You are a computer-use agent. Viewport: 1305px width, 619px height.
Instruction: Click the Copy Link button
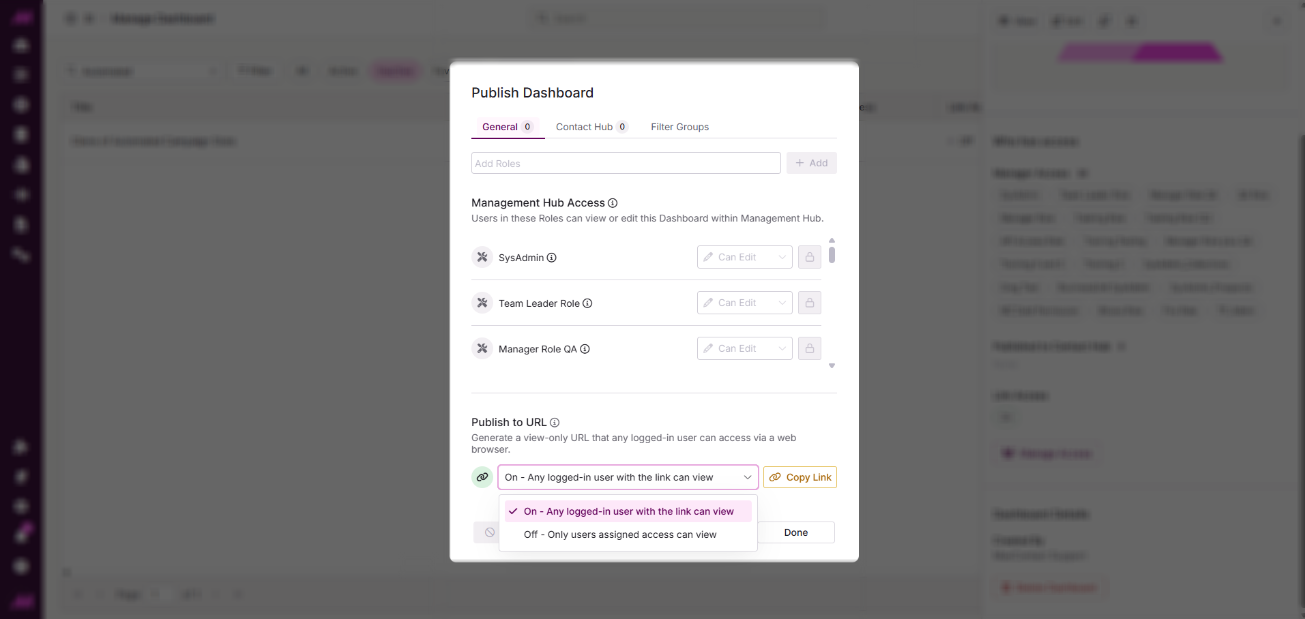[800, 477]
